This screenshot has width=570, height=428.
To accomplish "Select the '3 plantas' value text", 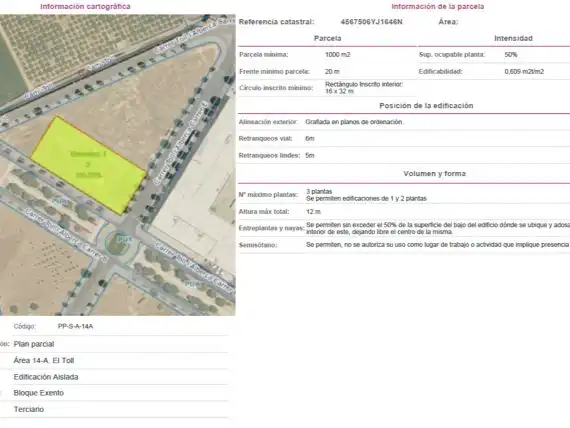I will coord(319,192).
